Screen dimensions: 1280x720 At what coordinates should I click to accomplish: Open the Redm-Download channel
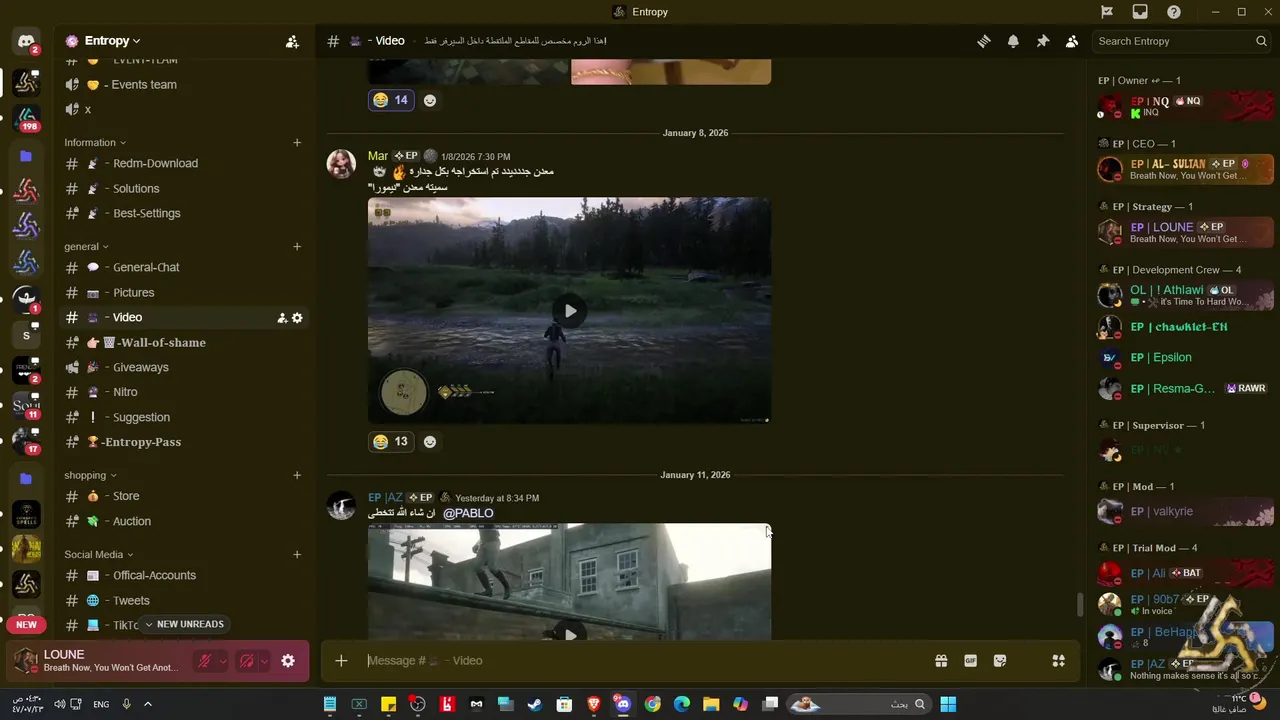pyautogui.click(x=184, y=164)
